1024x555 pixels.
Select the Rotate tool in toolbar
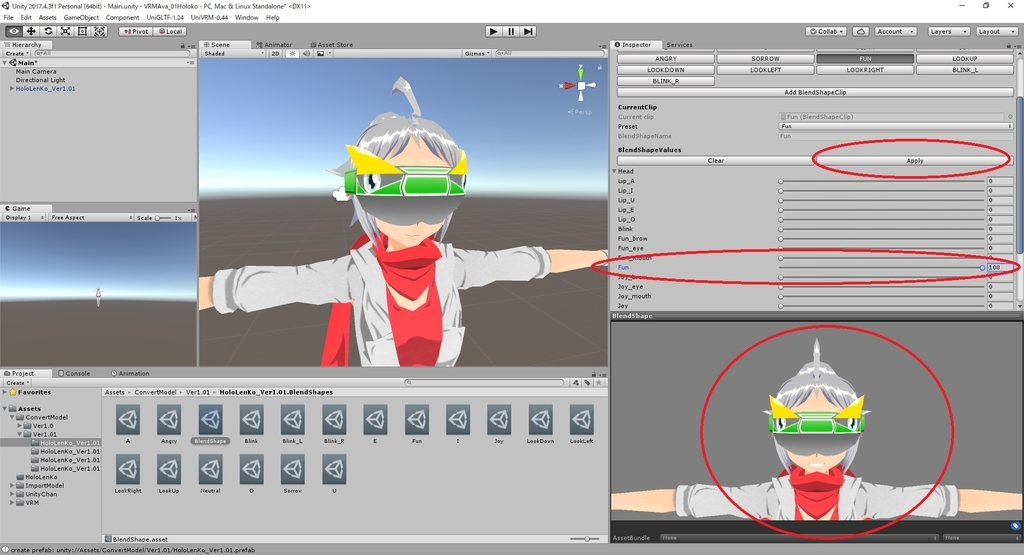pos(48,31)
